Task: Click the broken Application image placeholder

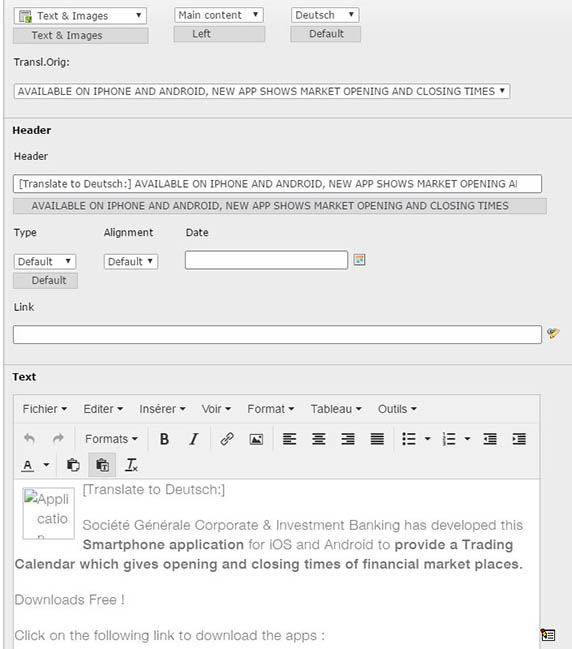Action: [49, 513]
